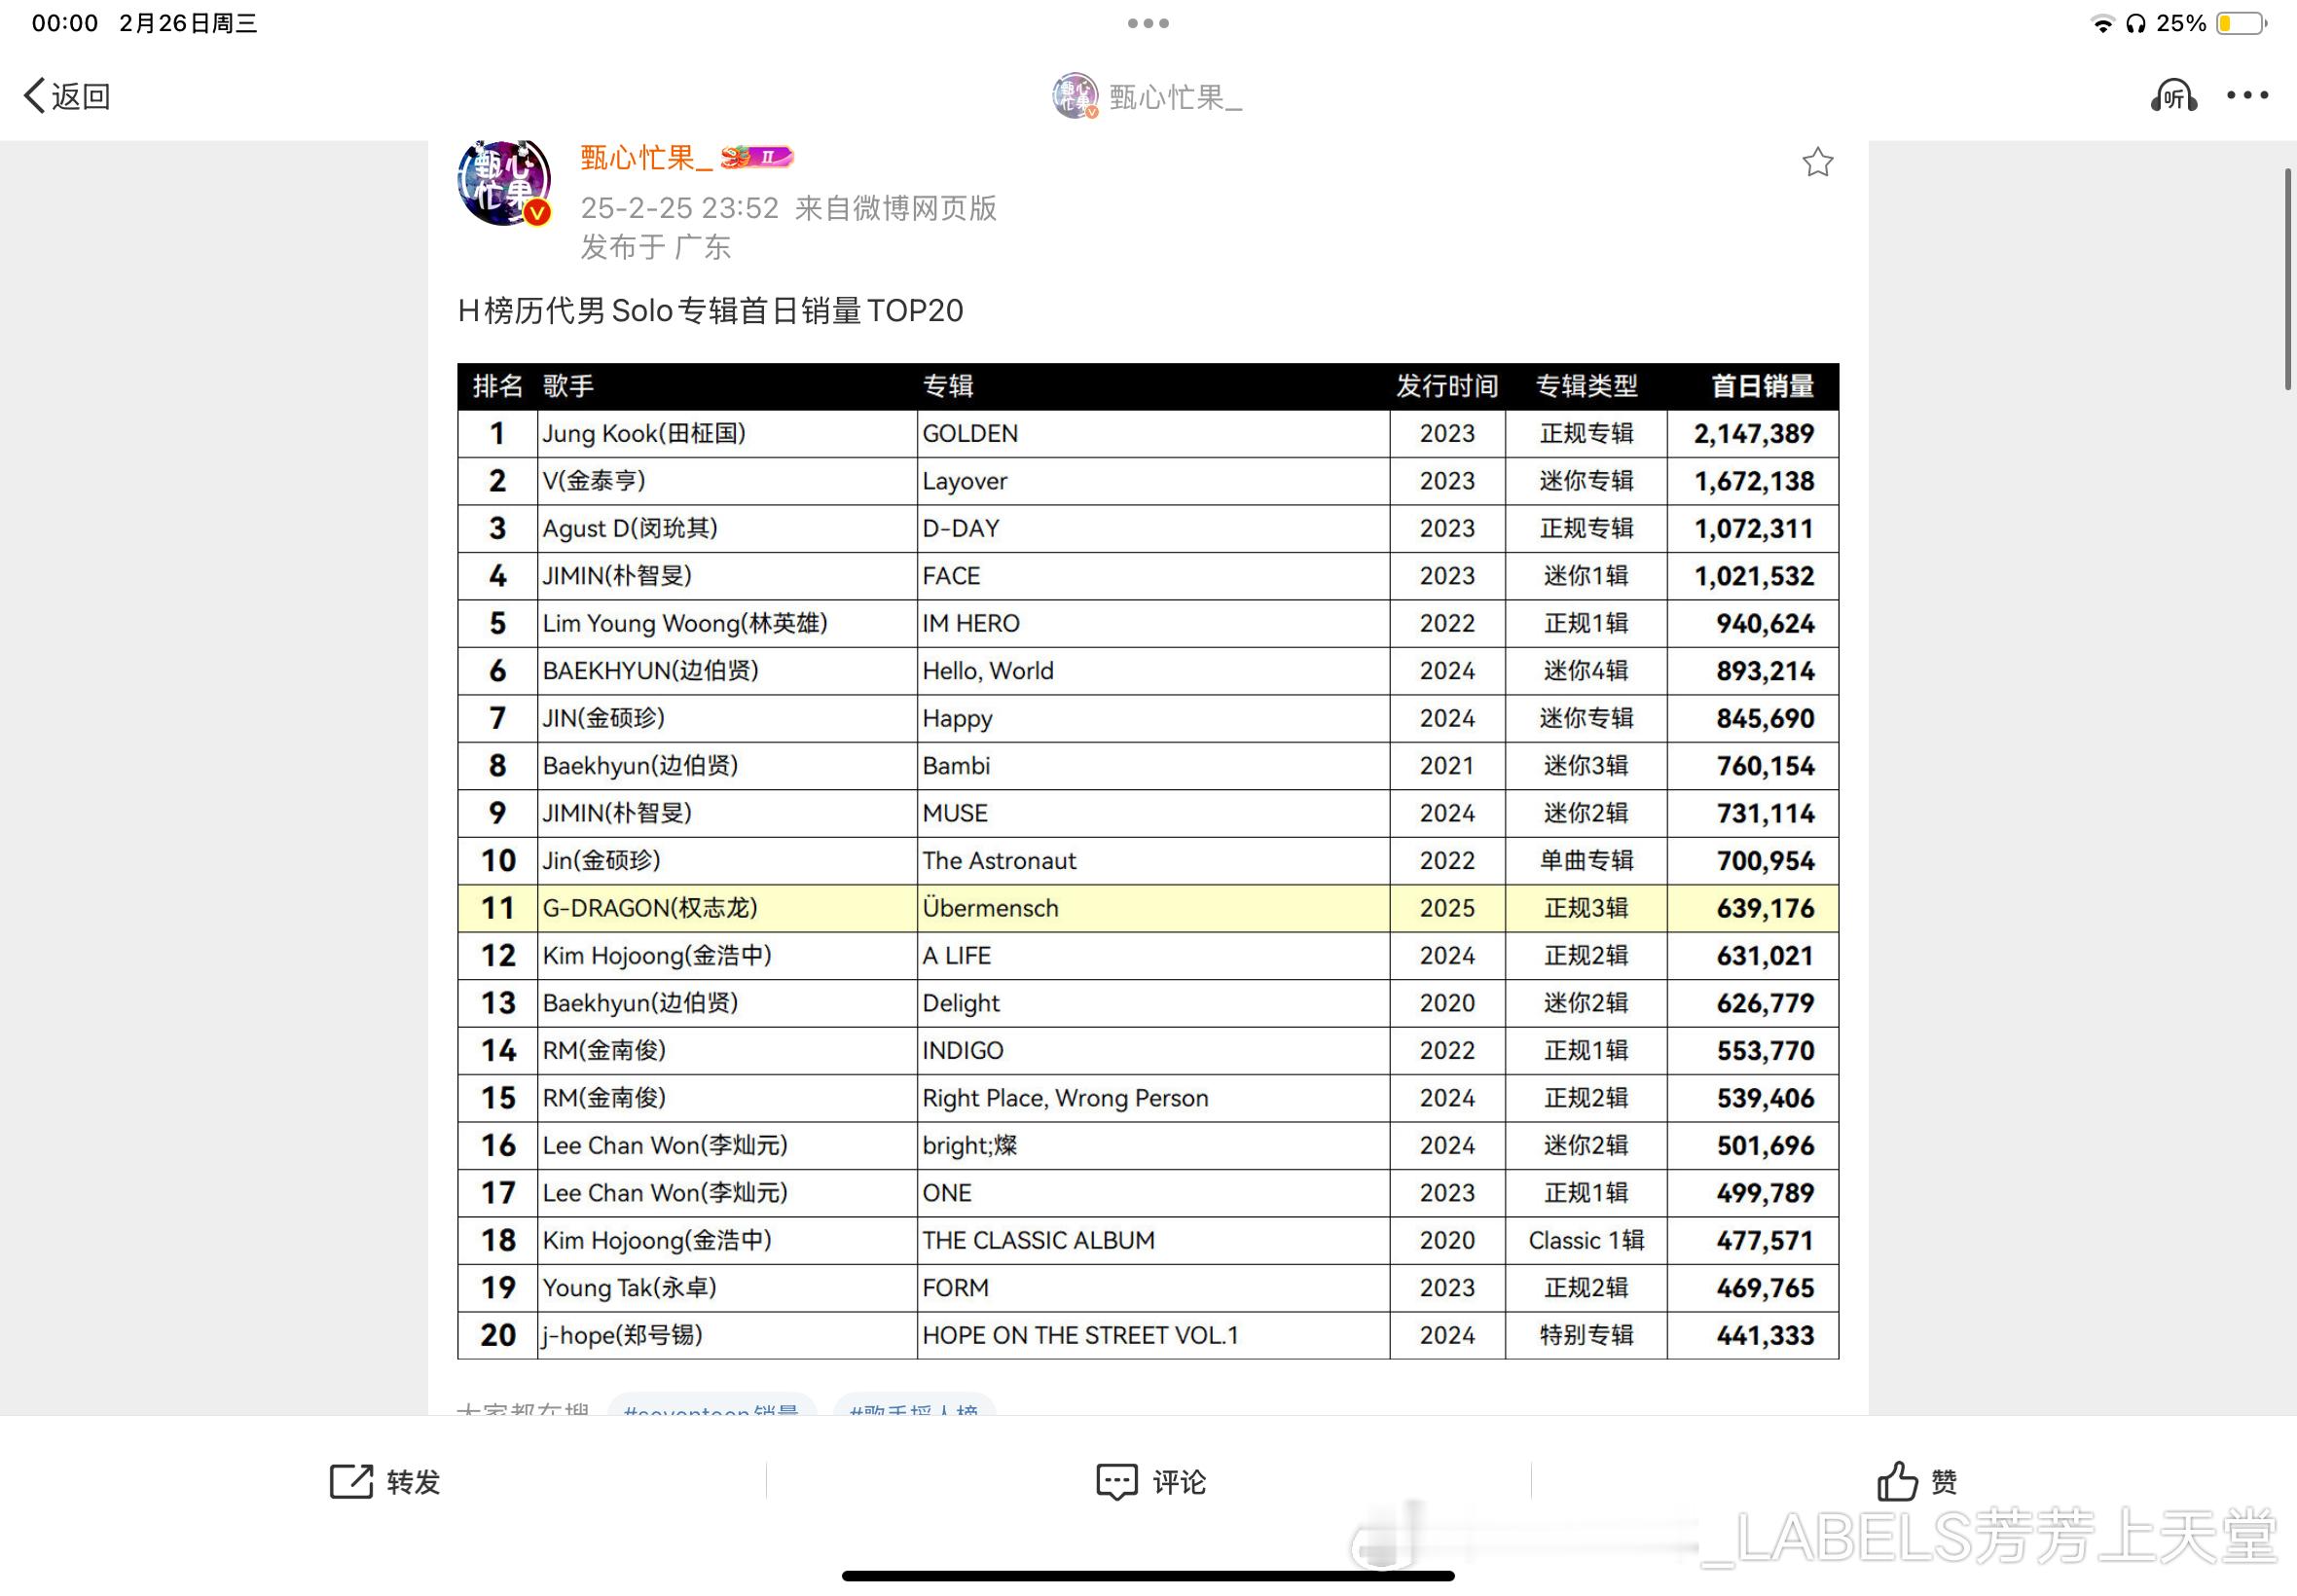Open the three-dot more options menu
Screen dimensions: 2297x1596
coord(2247,95)
